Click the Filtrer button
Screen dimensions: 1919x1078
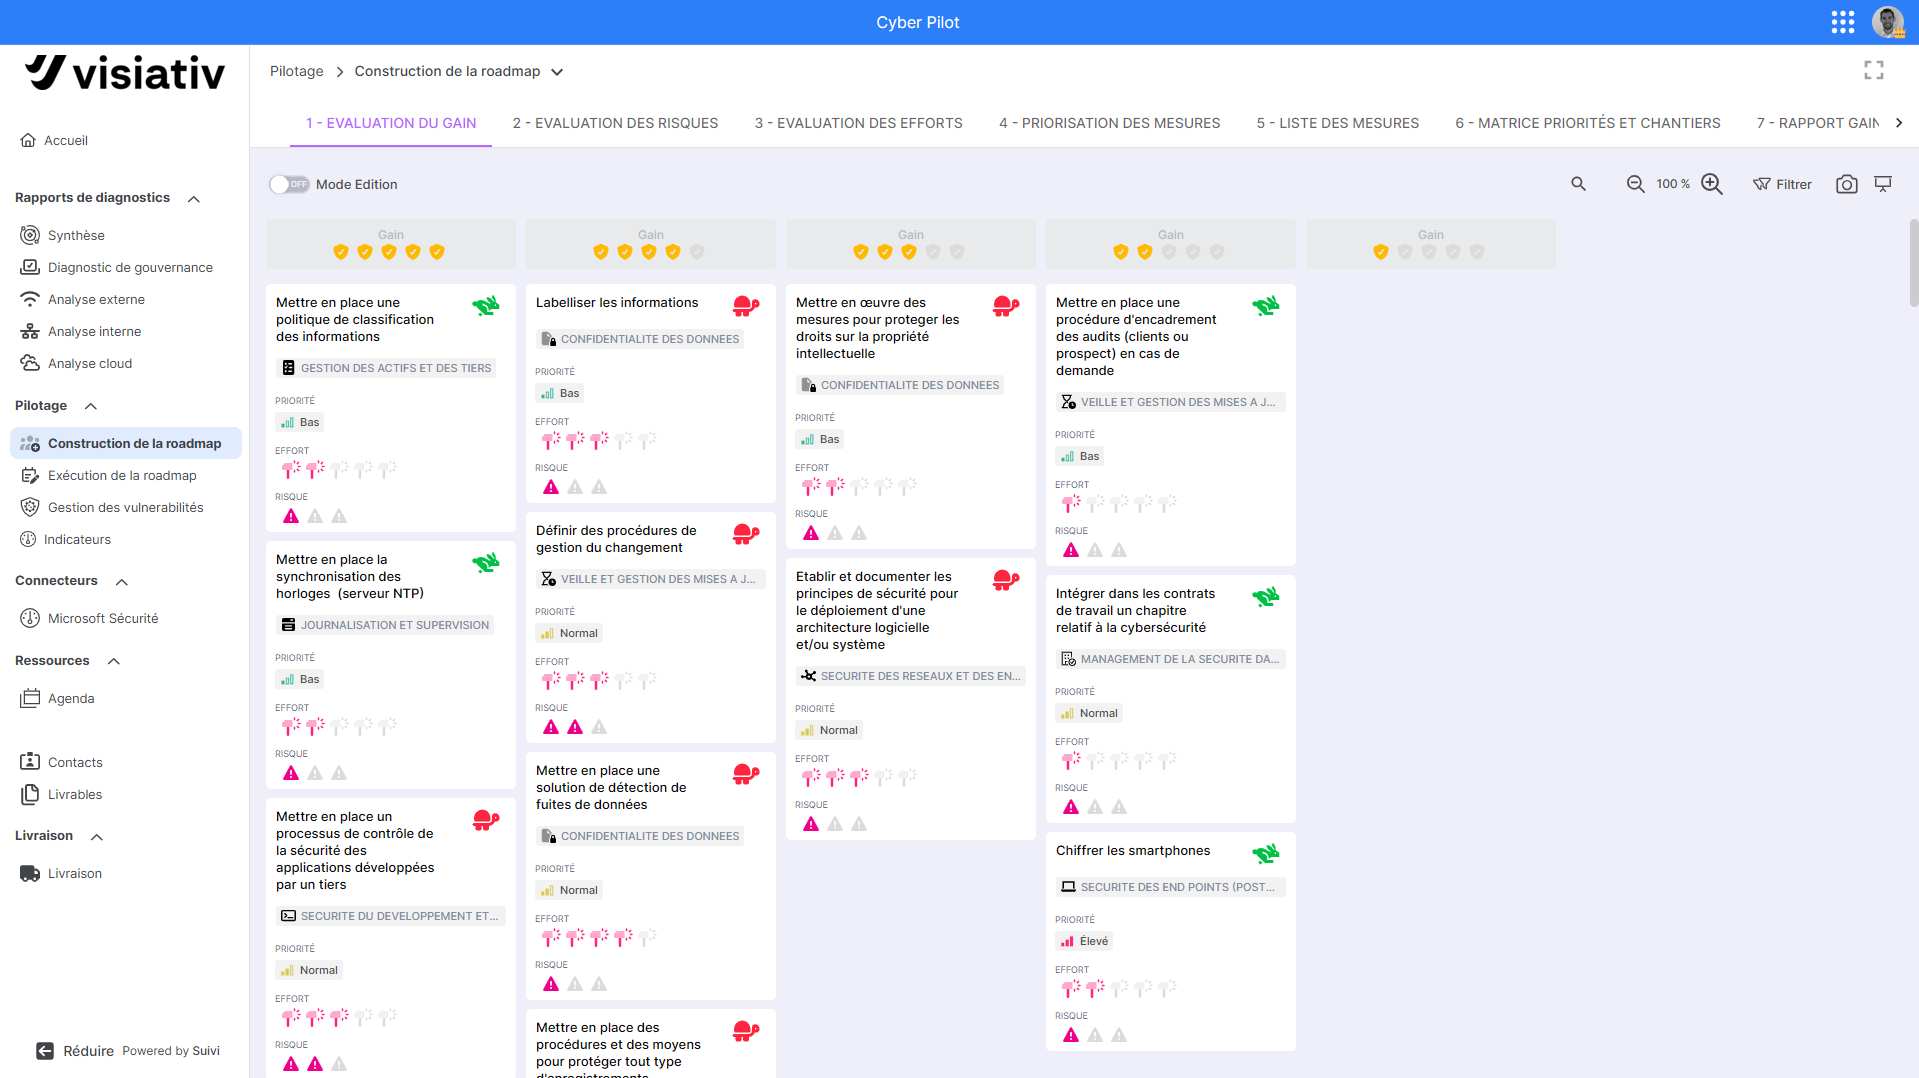click(x=1782, y=184)
